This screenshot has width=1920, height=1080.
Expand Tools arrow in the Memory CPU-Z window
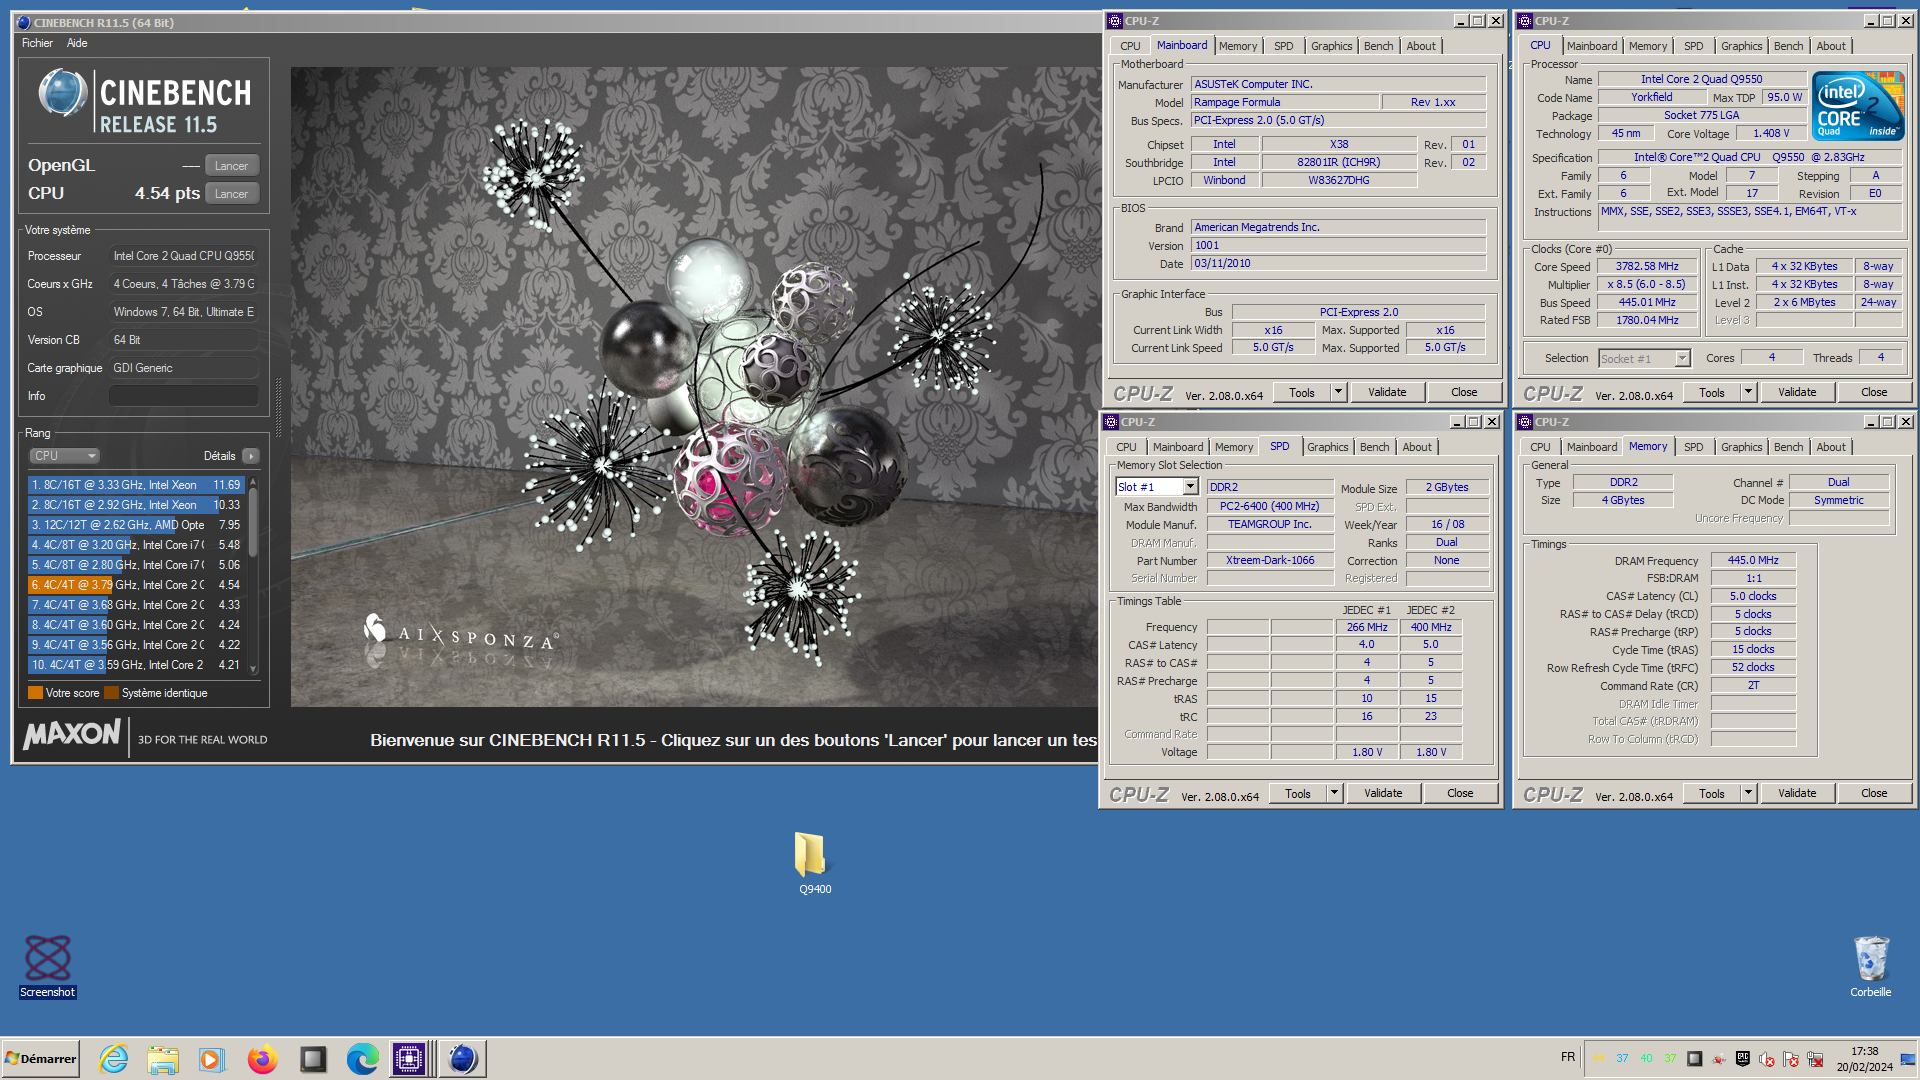[x=1749, y=793]
